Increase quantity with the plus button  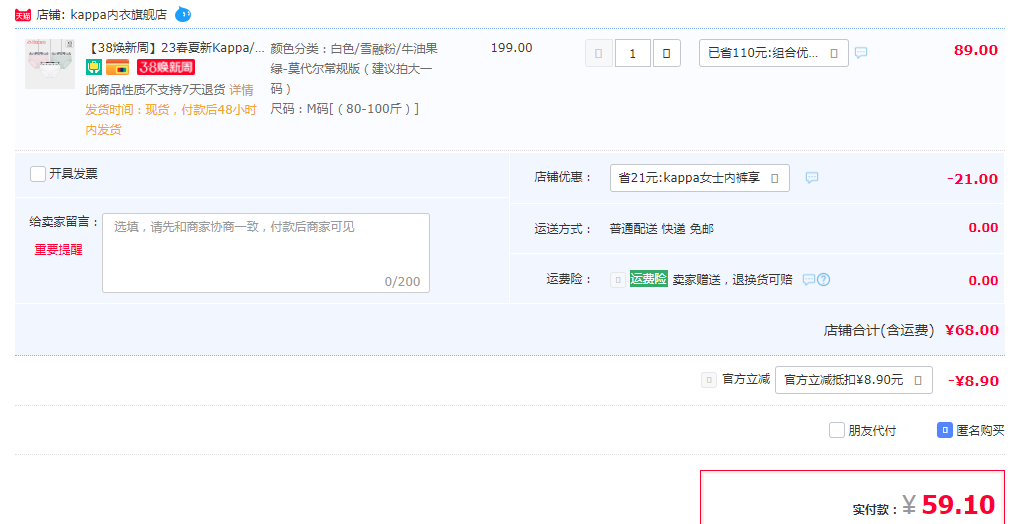667,53
